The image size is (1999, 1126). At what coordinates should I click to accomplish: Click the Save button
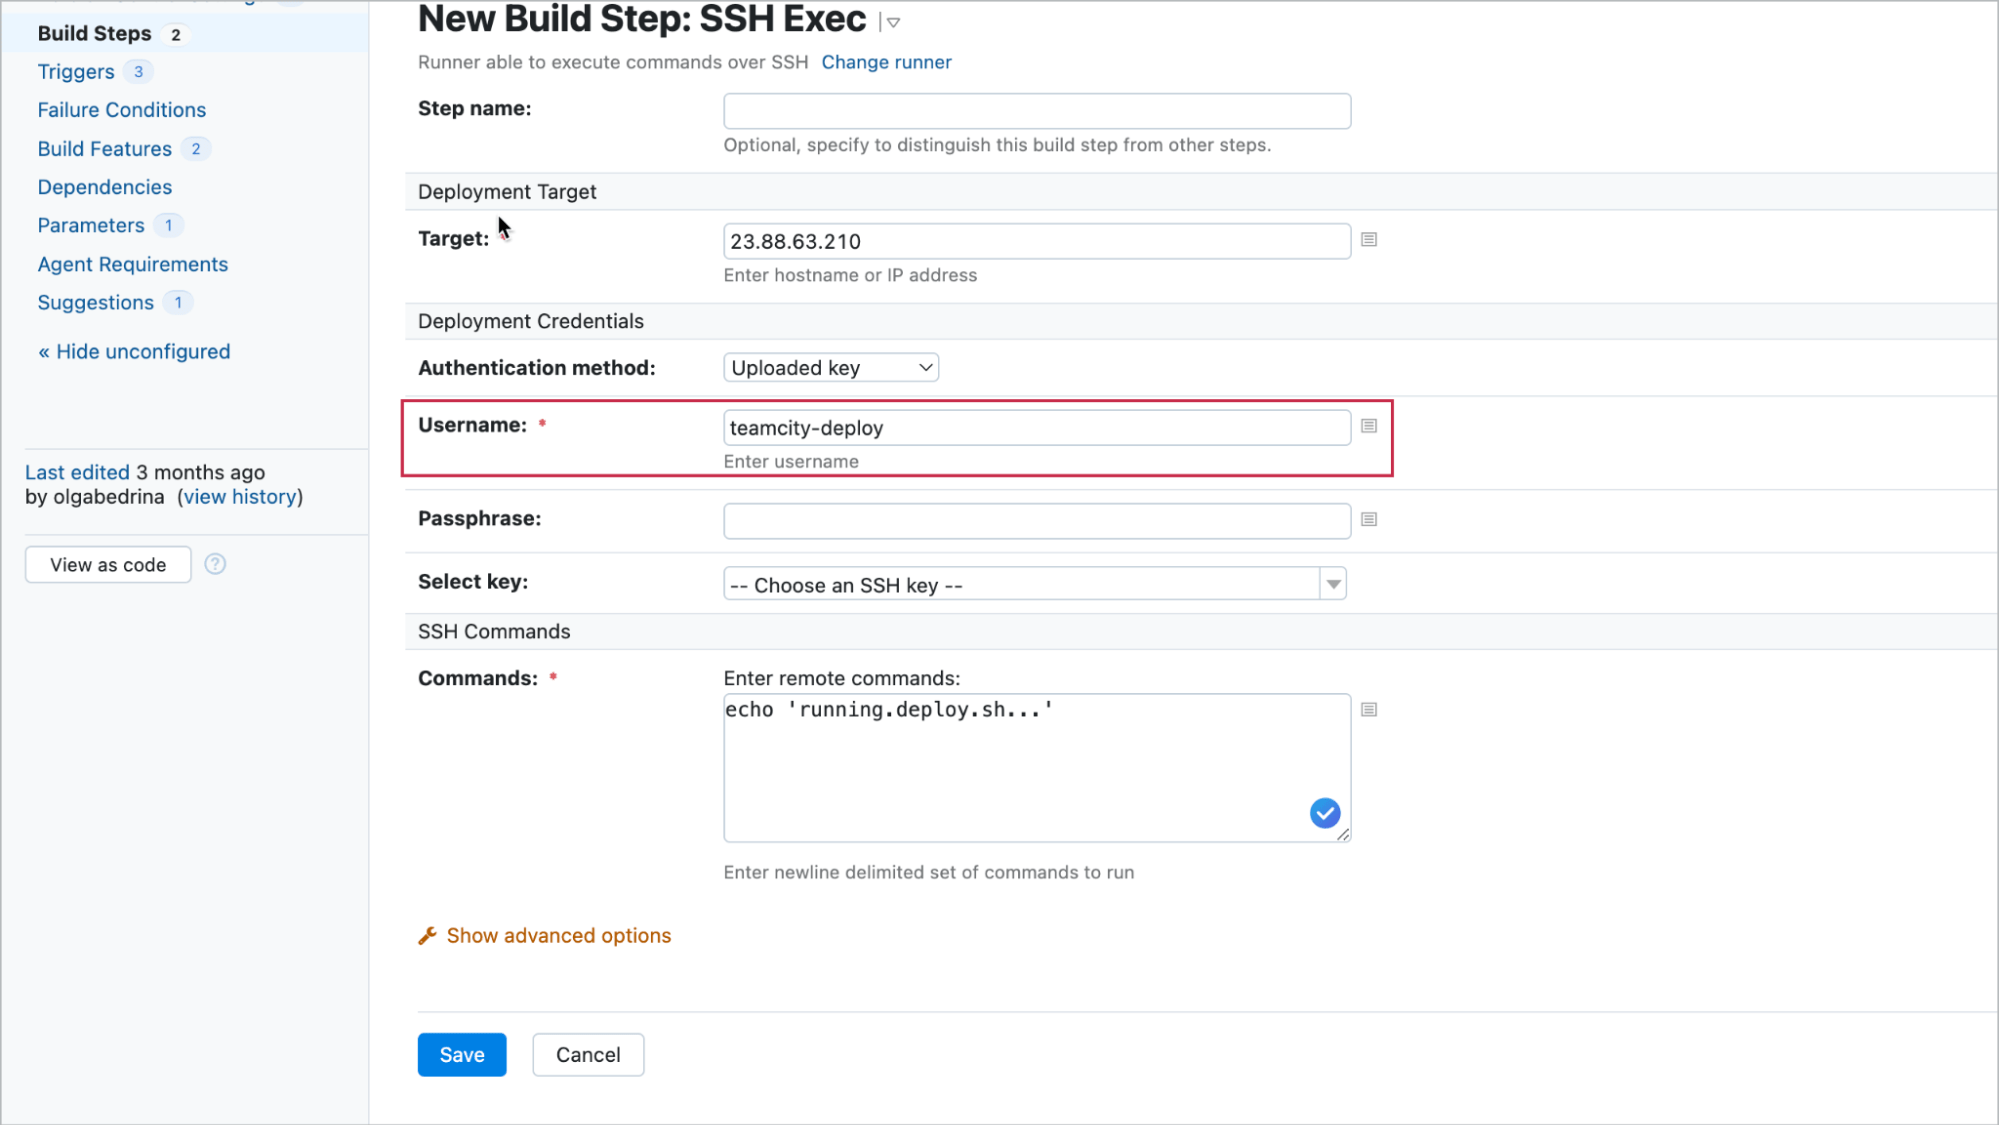click(462, 1055)
